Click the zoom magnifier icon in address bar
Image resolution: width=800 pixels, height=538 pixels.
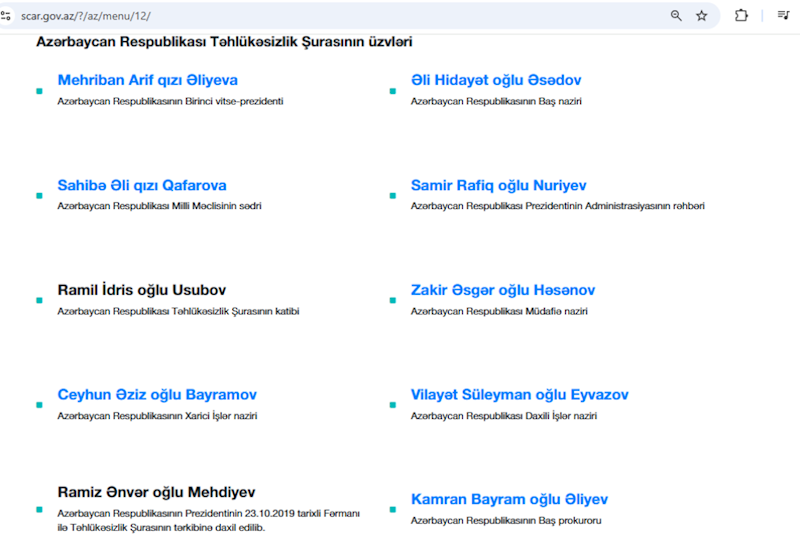pyautogui.click(x=676, y=16)
